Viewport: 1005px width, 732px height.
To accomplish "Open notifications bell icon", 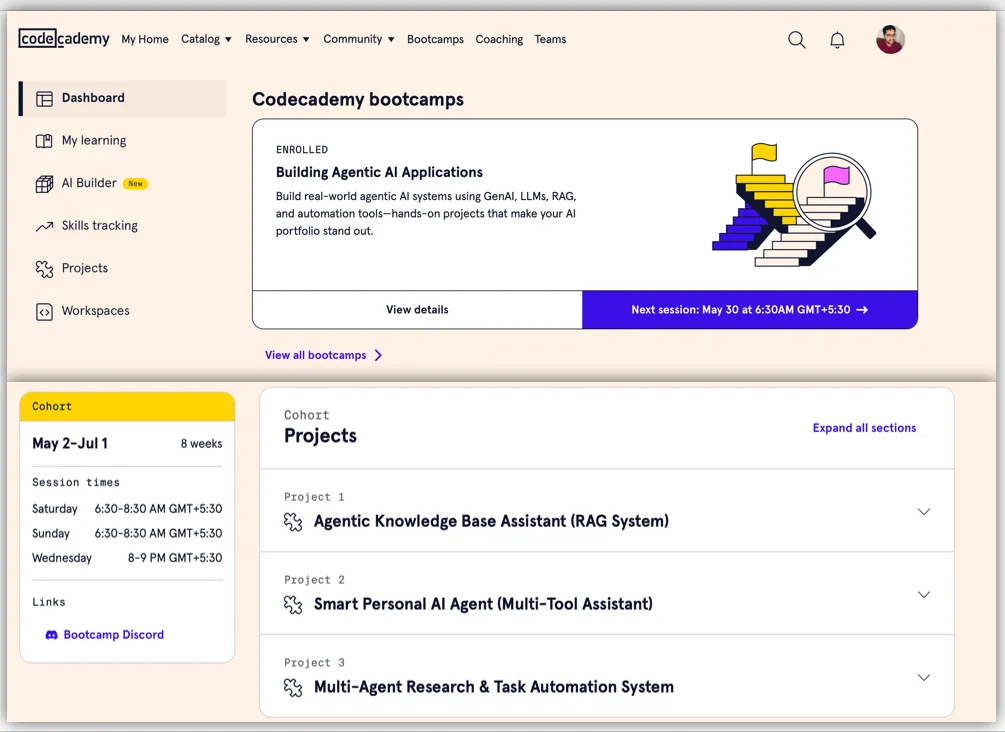I will [x=837, y=40].
